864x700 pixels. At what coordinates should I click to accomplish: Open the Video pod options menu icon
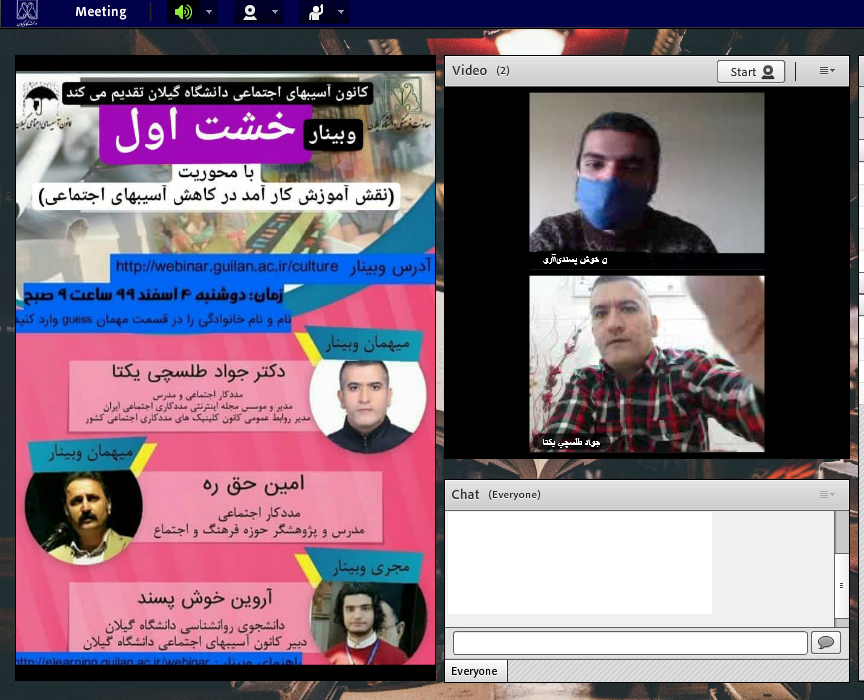click(826, 71)
